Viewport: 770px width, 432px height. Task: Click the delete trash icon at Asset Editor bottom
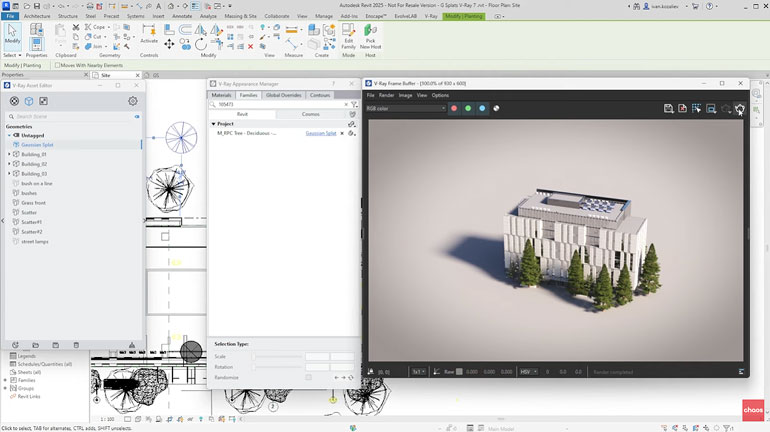(76, 345)
